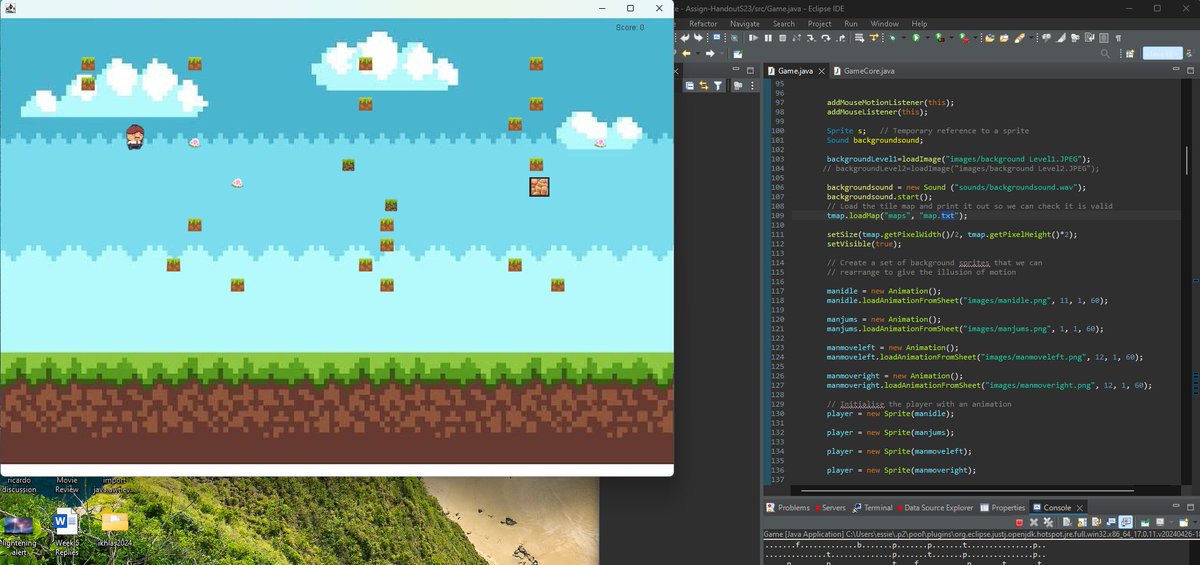Launch Debug with the bug icon
Image resolution: width=1200 pixels, height=565 pixels.
point(892,37)
